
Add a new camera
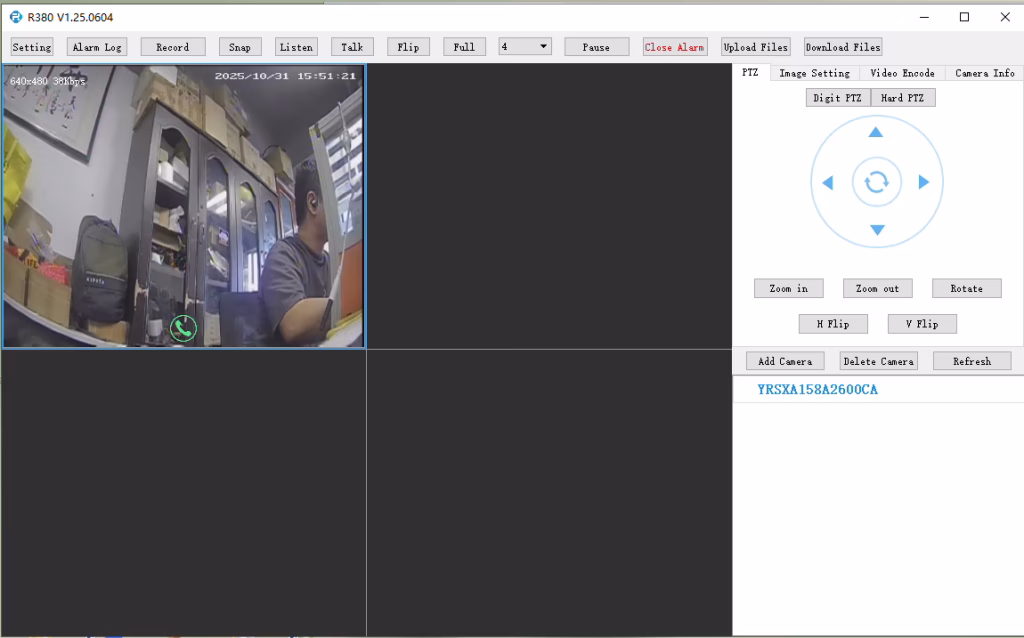(783, 360)
